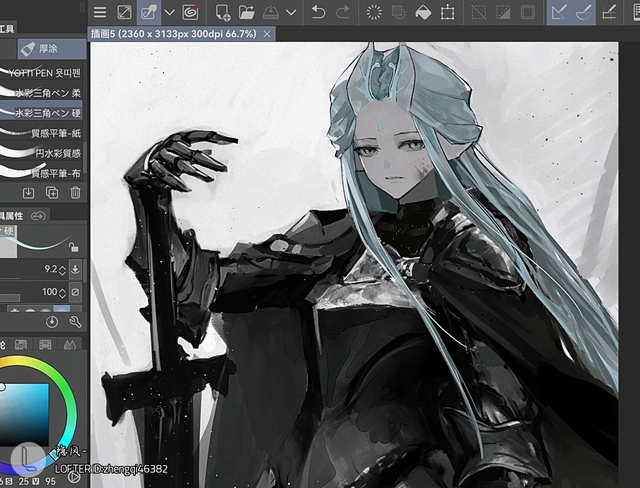
Task: Adjust brush size stepper showing 9.2
Action: tap(62, 269)
